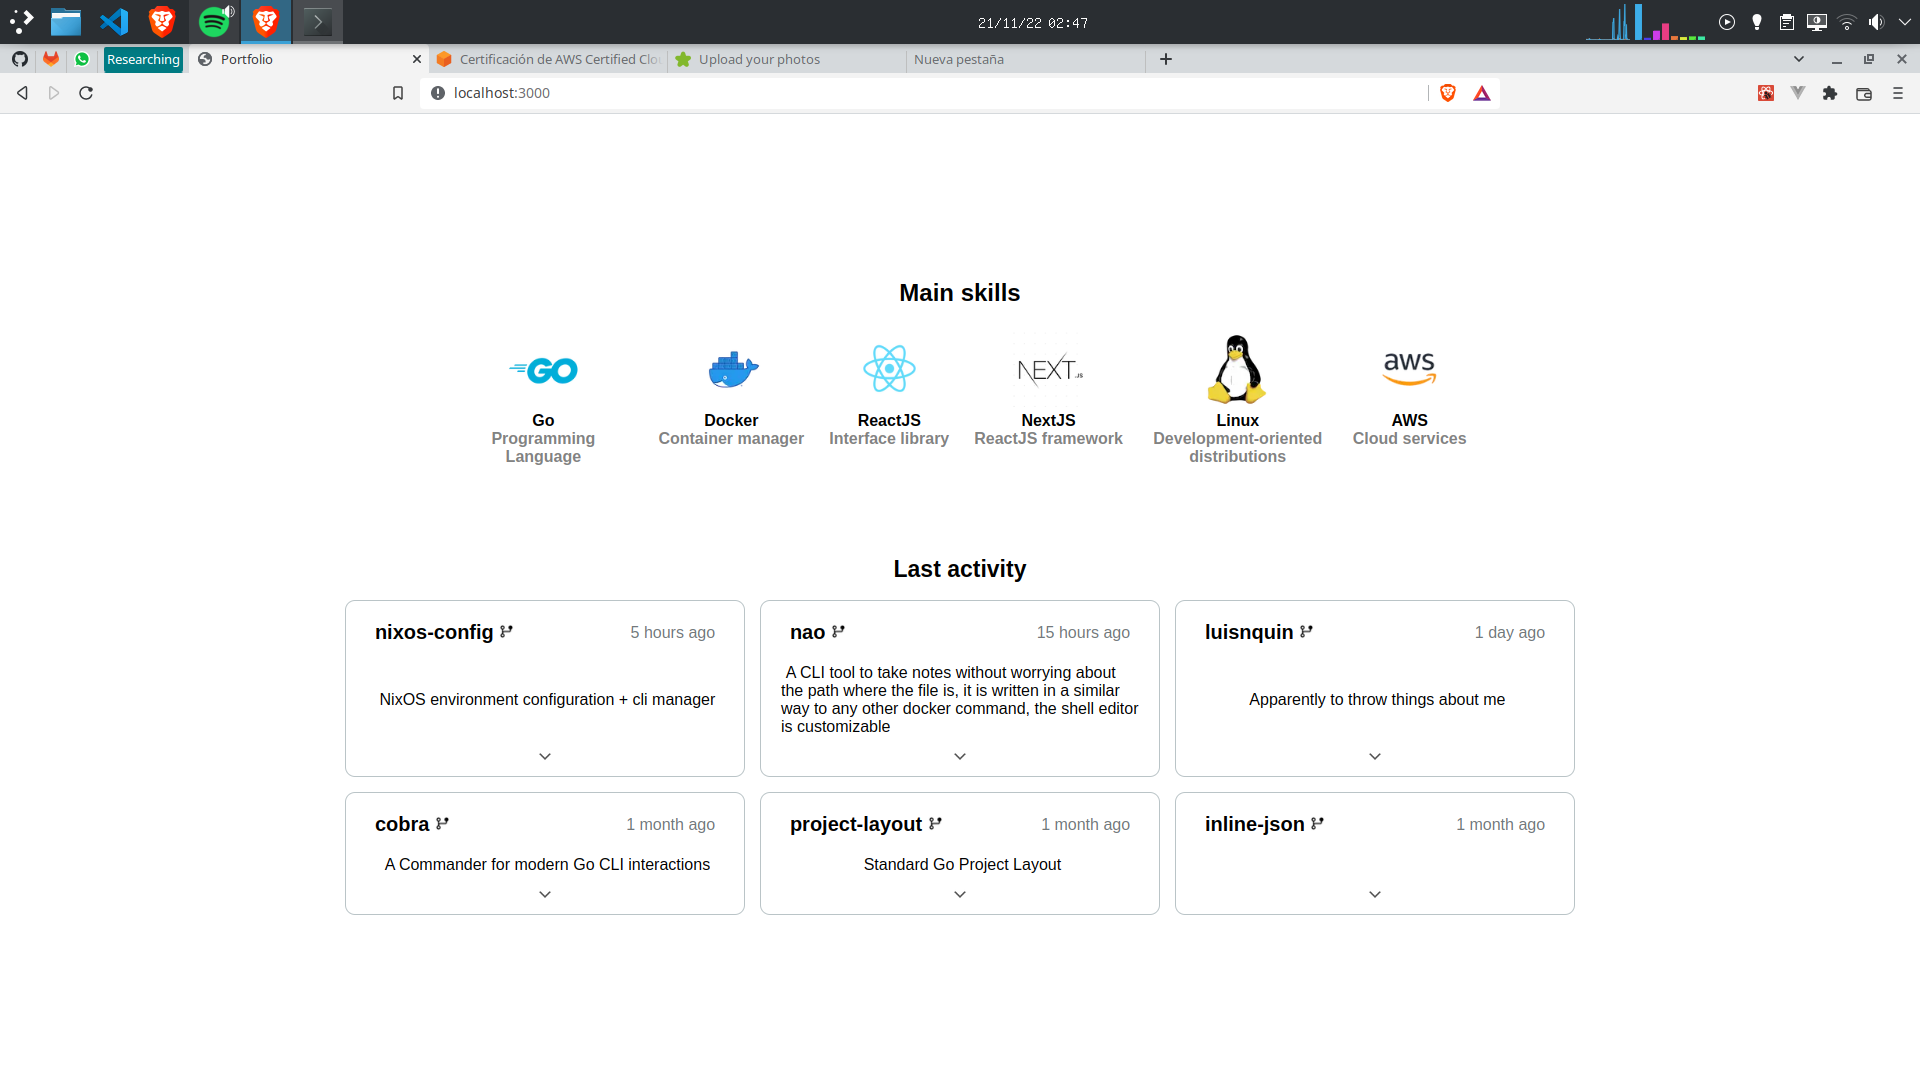Open the volume control in system tray
The image size is (1920, 1080).
point(1877,22)
